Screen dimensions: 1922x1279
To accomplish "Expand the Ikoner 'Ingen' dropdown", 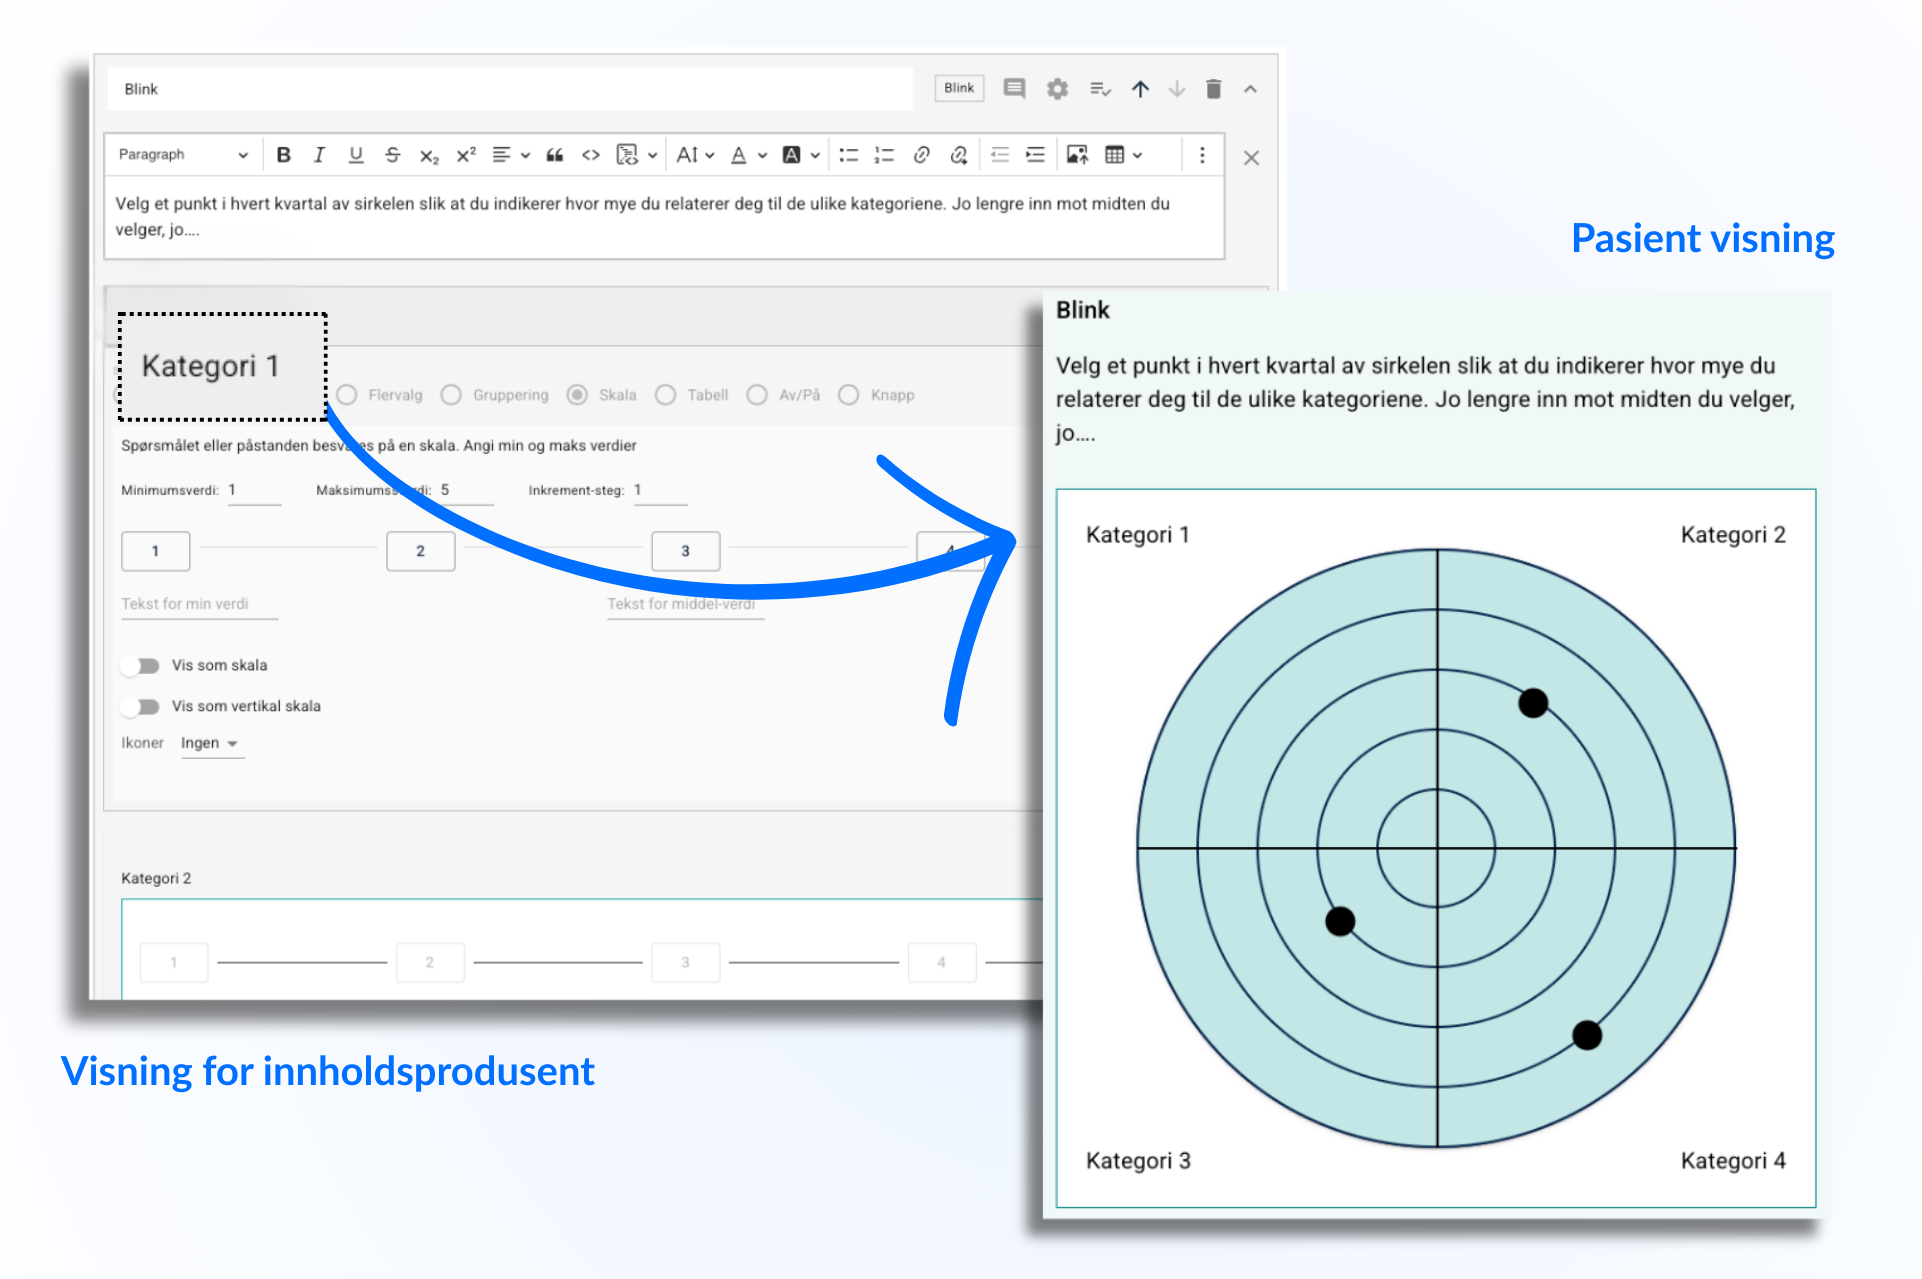I will click(x=210, y=744).
